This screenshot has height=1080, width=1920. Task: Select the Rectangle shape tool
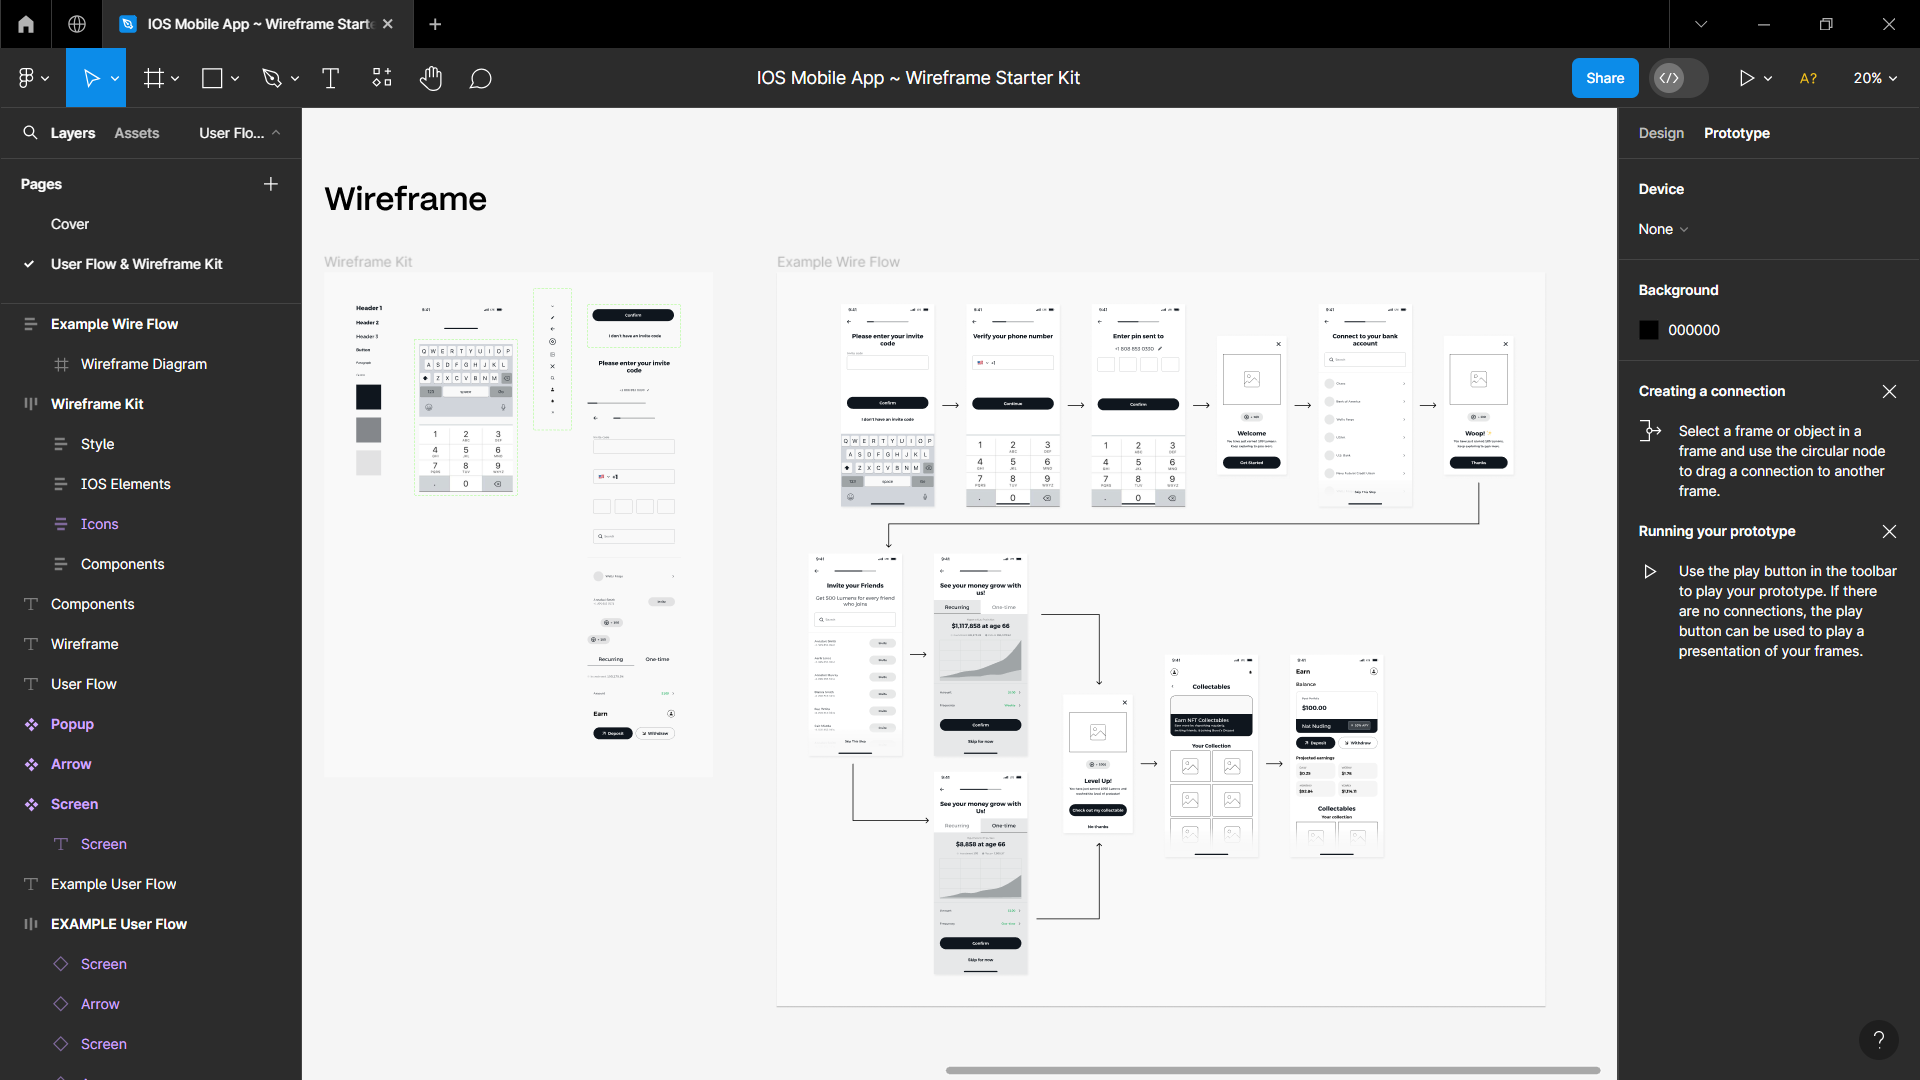point(212,78)
